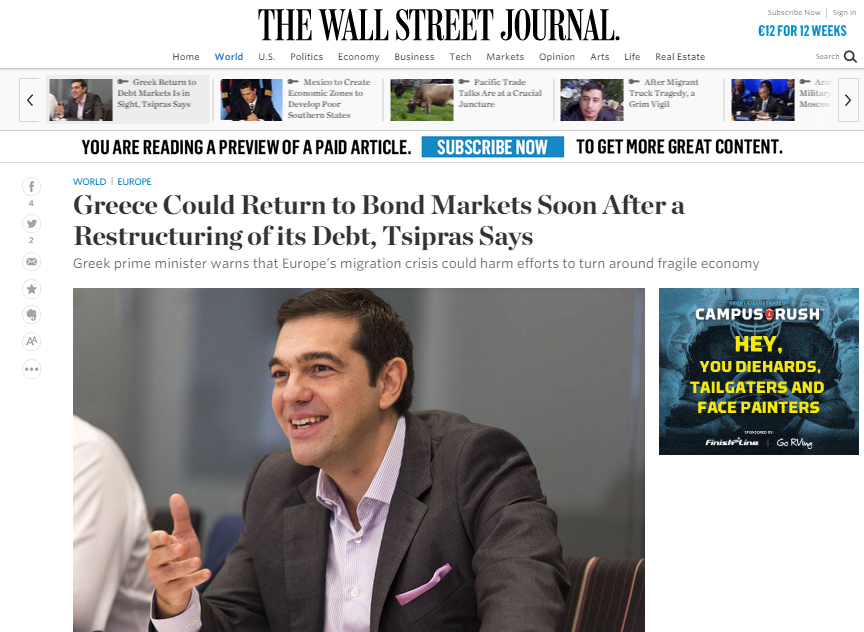
Task: Open more sharing options ellipsis icon
Action: [x=31, y=369]
